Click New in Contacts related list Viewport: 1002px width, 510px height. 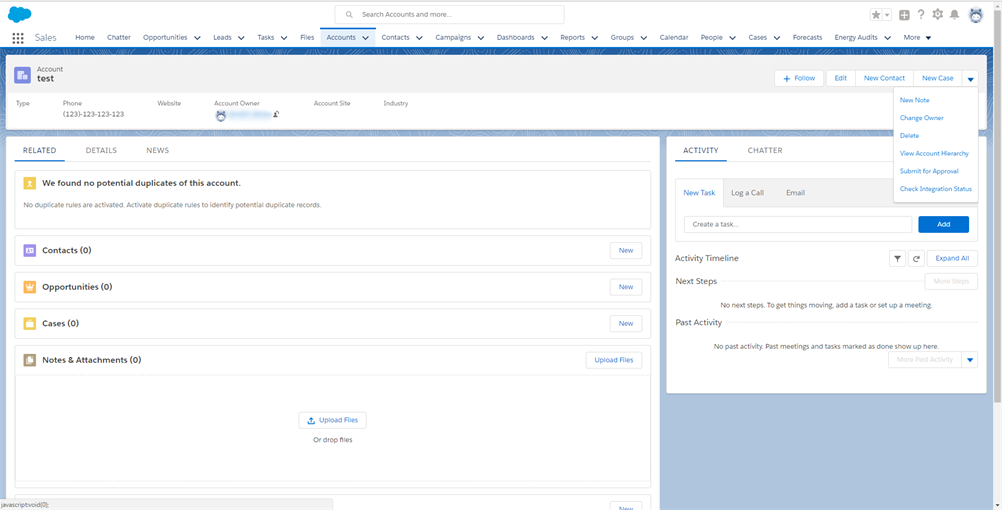click(x=626, y=251)
